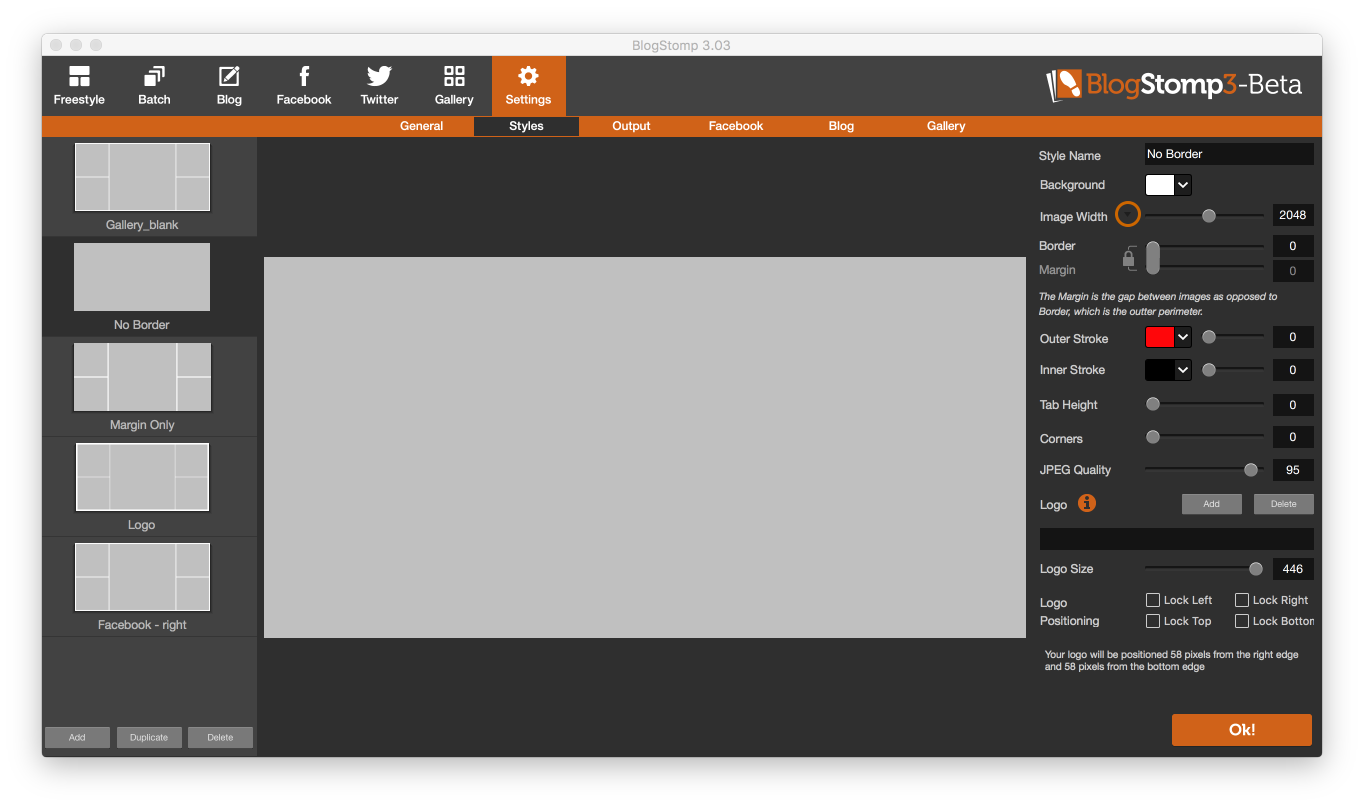Click the Add style button

(77, 737)
